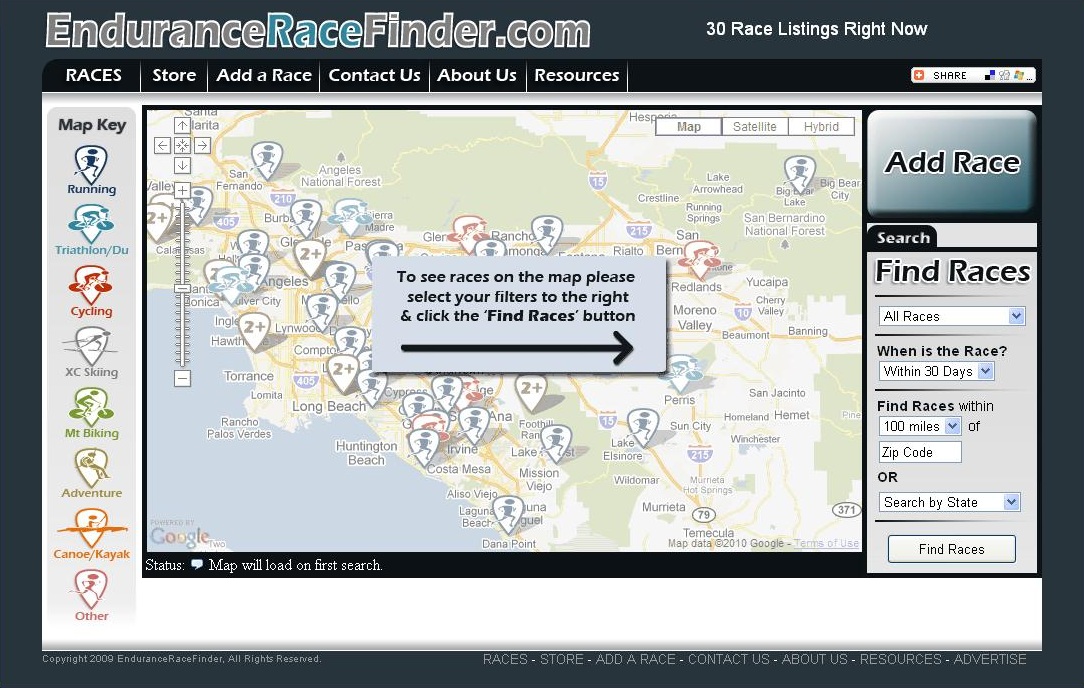Select the Map view type button
Viewport: 1084px width, 688px height.
689,127
